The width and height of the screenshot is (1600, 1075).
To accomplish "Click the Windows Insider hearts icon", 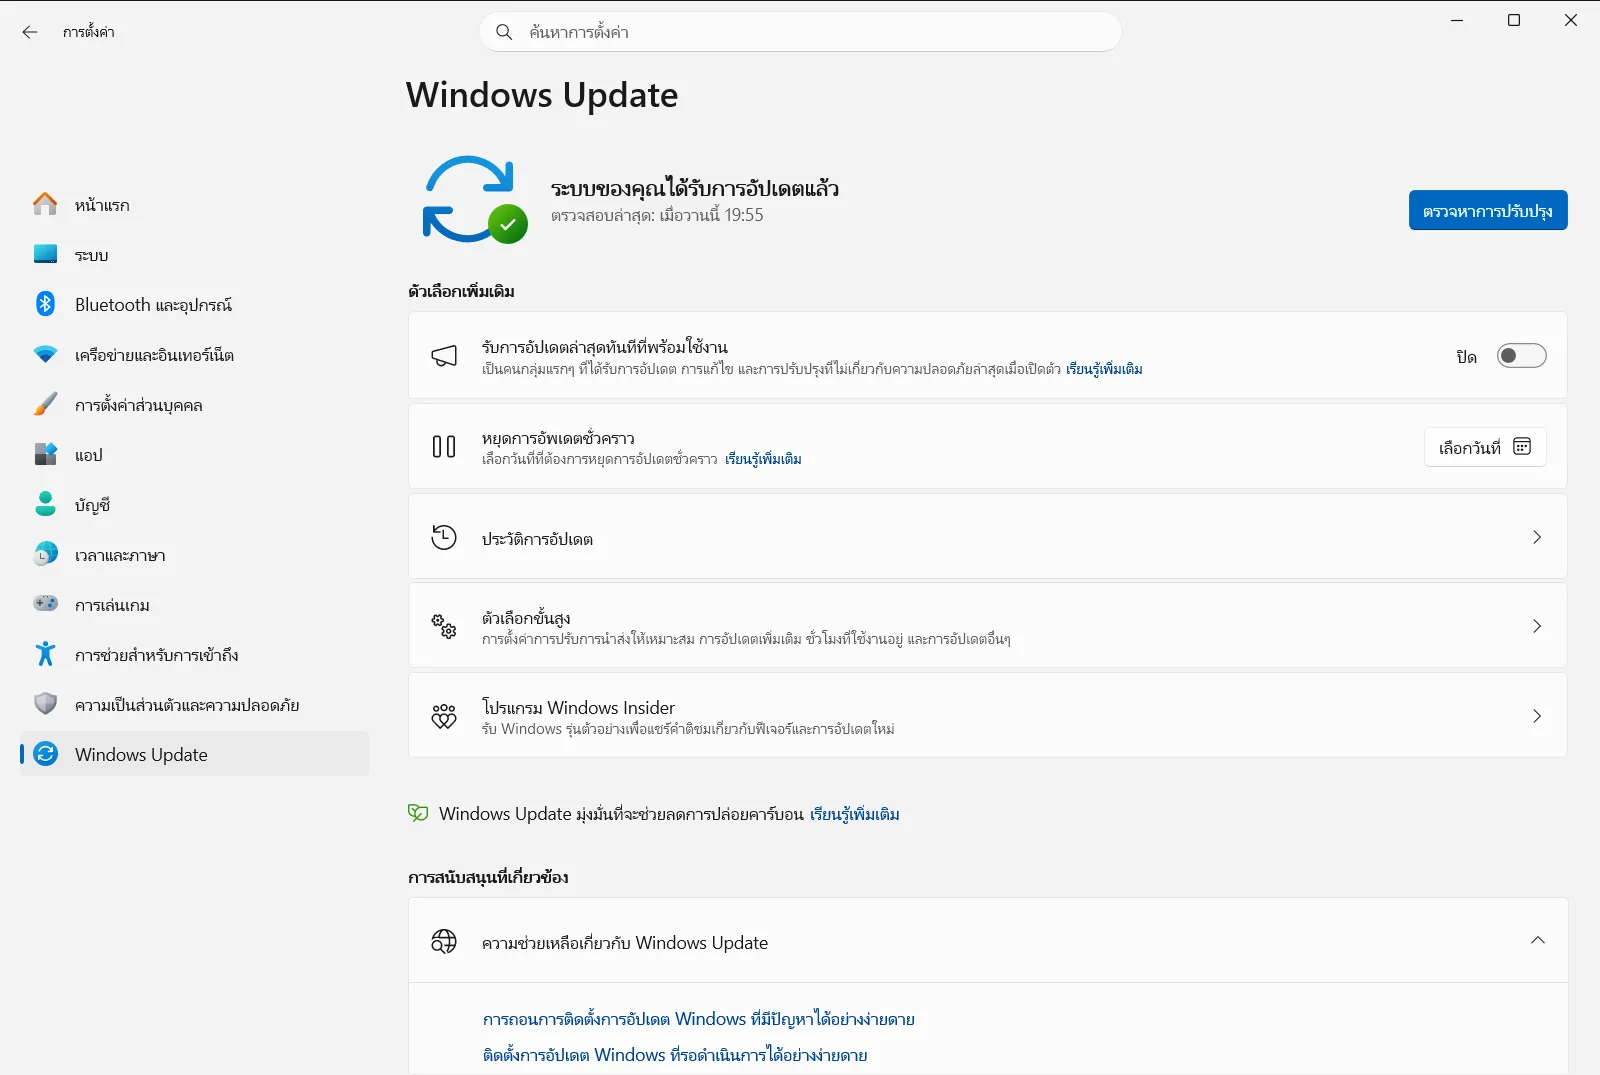I will tap(444, 716).
